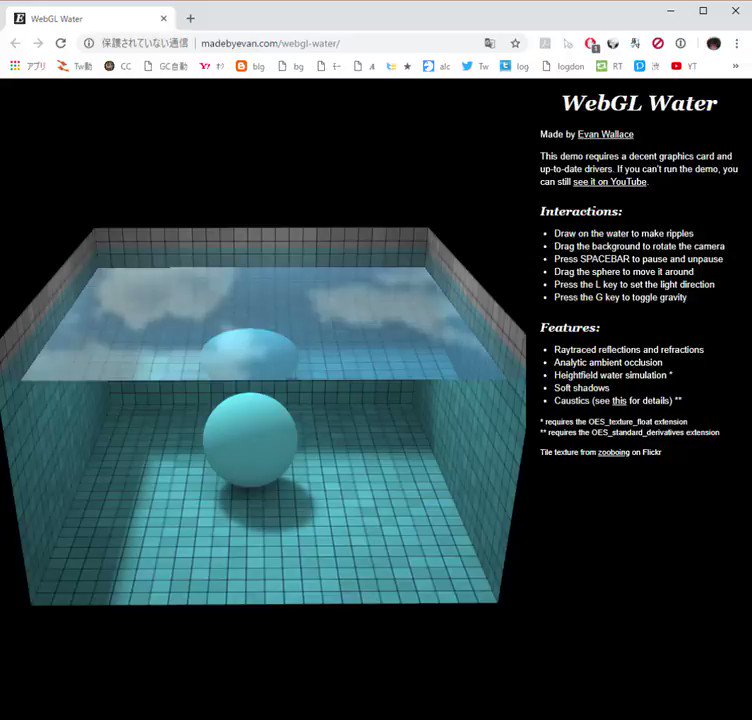The width and height of the screenshot is (752, 720).
Task: Open the logdon bookmark
Action: tap(563, 66)
